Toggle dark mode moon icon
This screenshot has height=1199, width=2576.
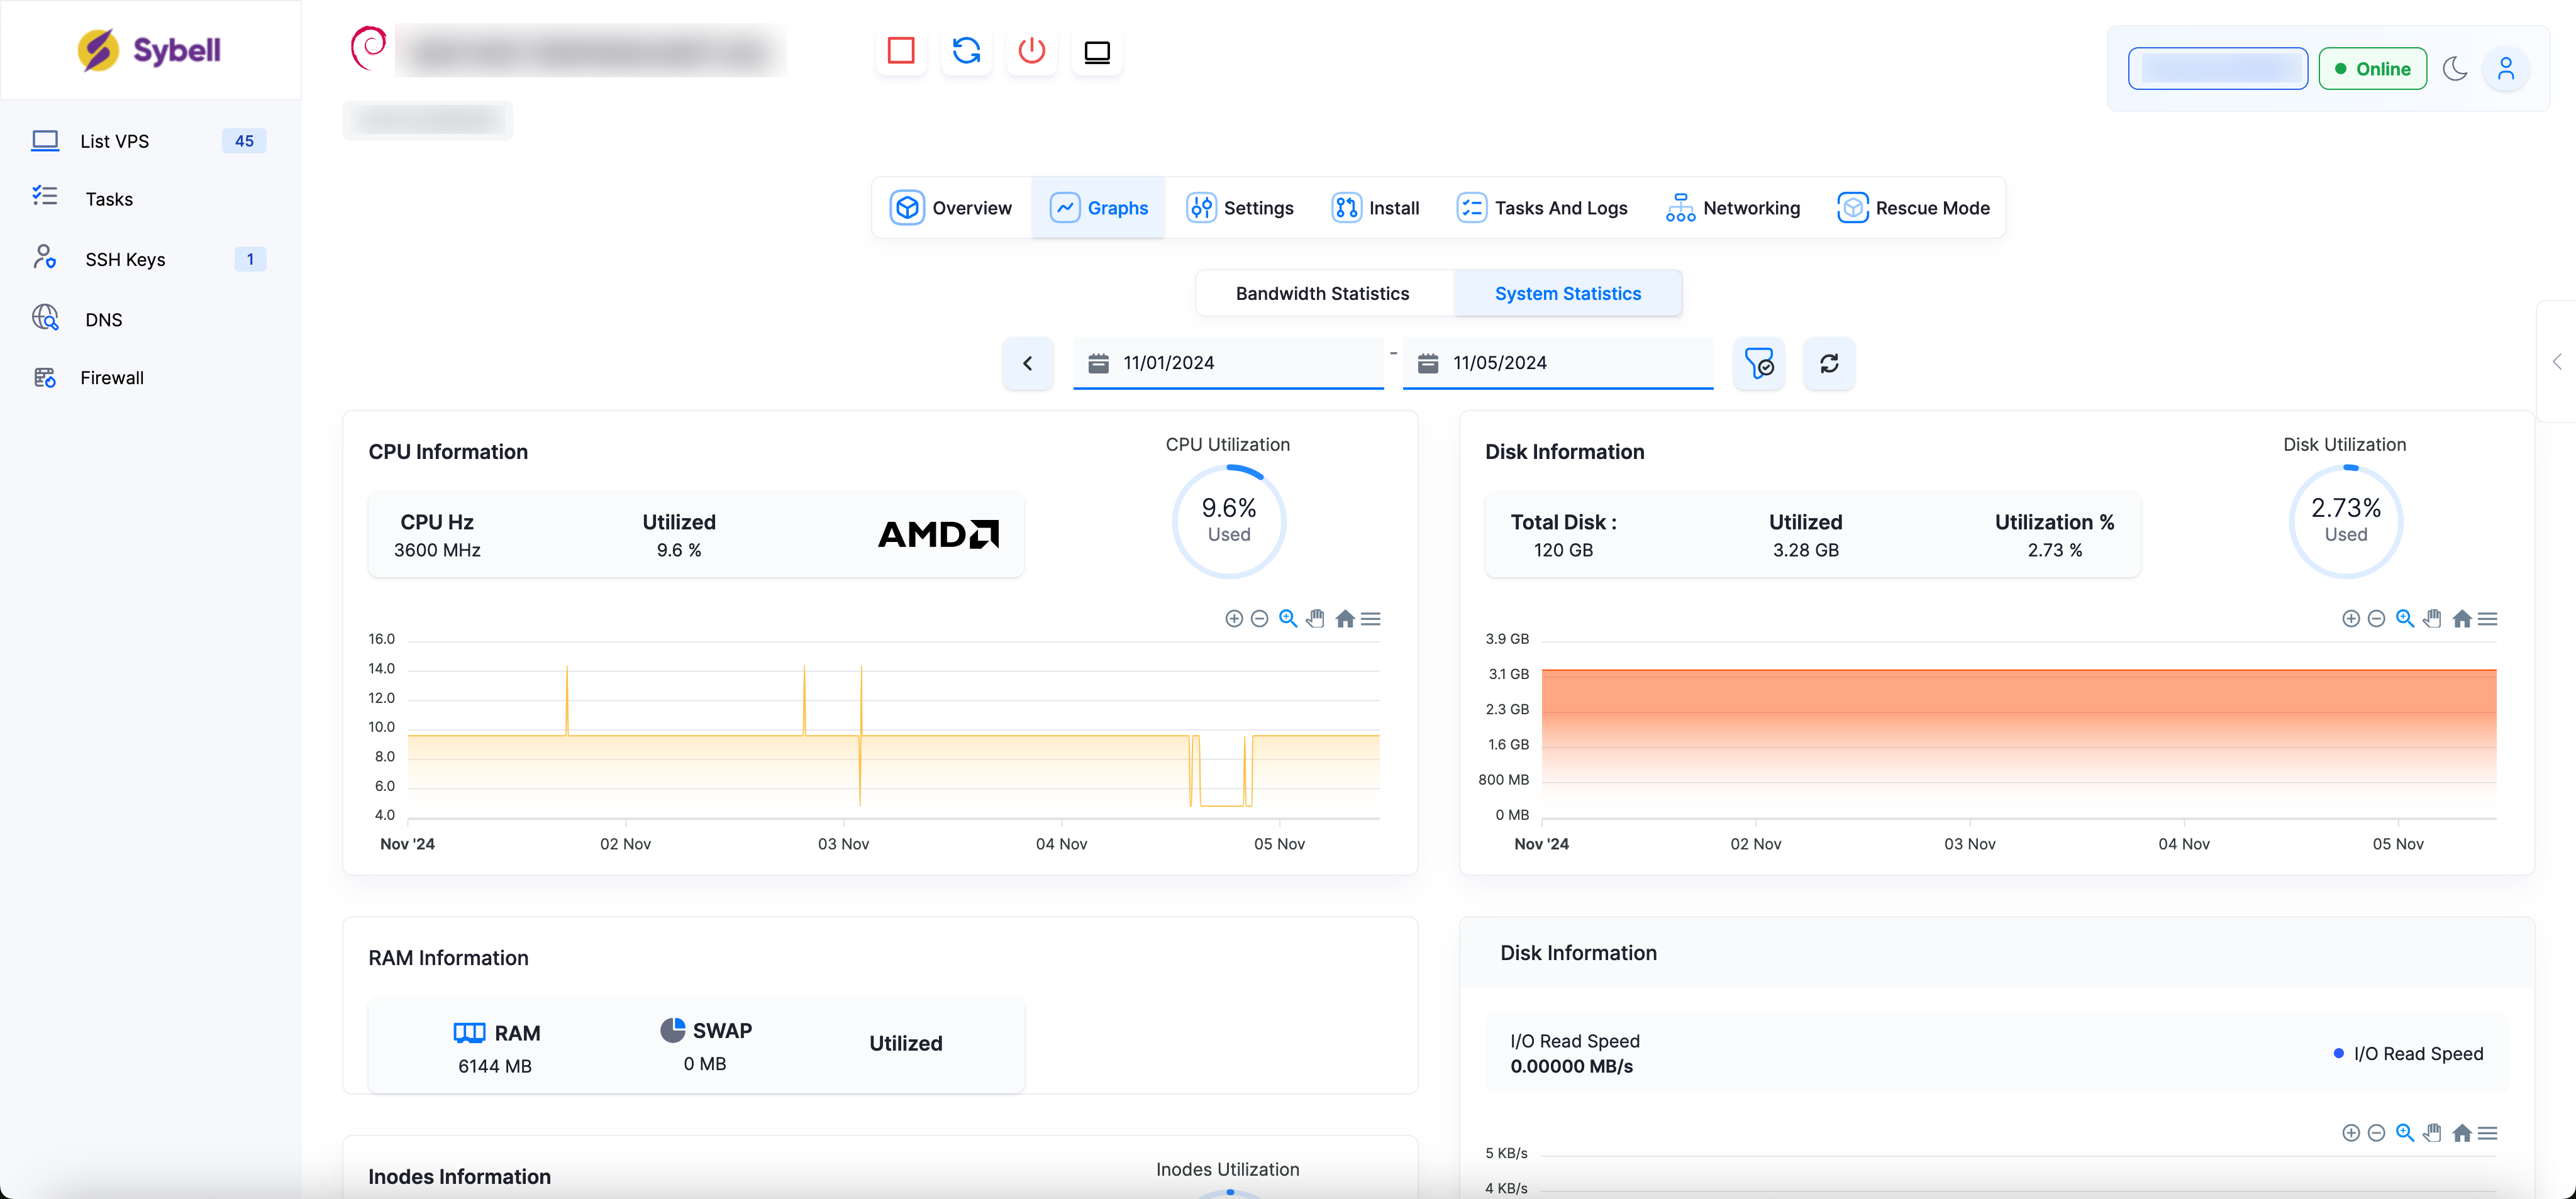(x=2455, y=69)
